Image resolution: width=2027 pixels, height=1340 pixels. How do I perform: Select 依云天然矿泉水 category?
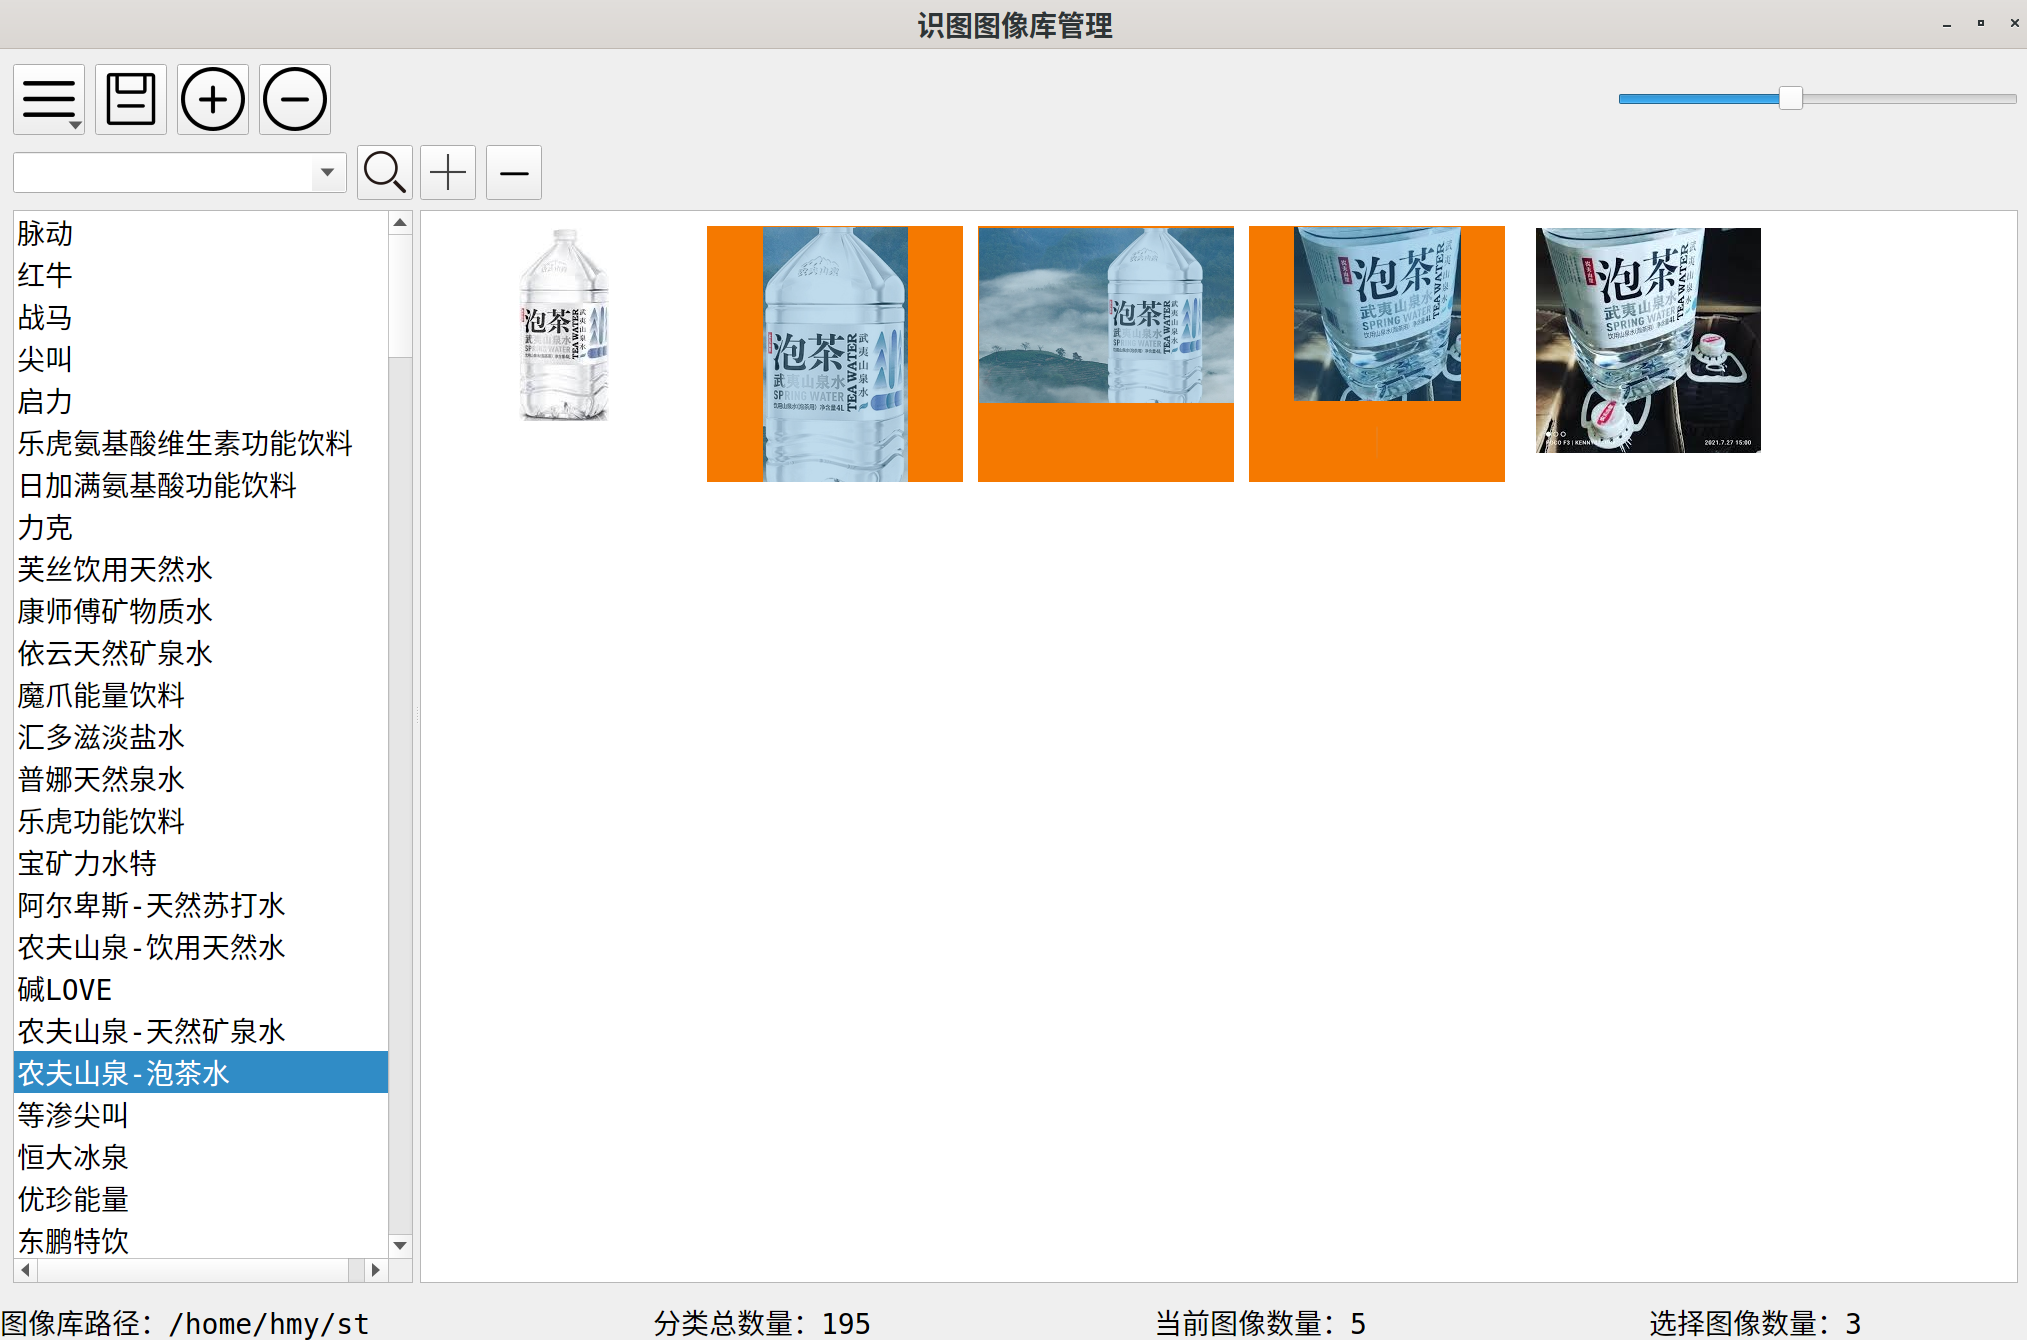[200, 653]
